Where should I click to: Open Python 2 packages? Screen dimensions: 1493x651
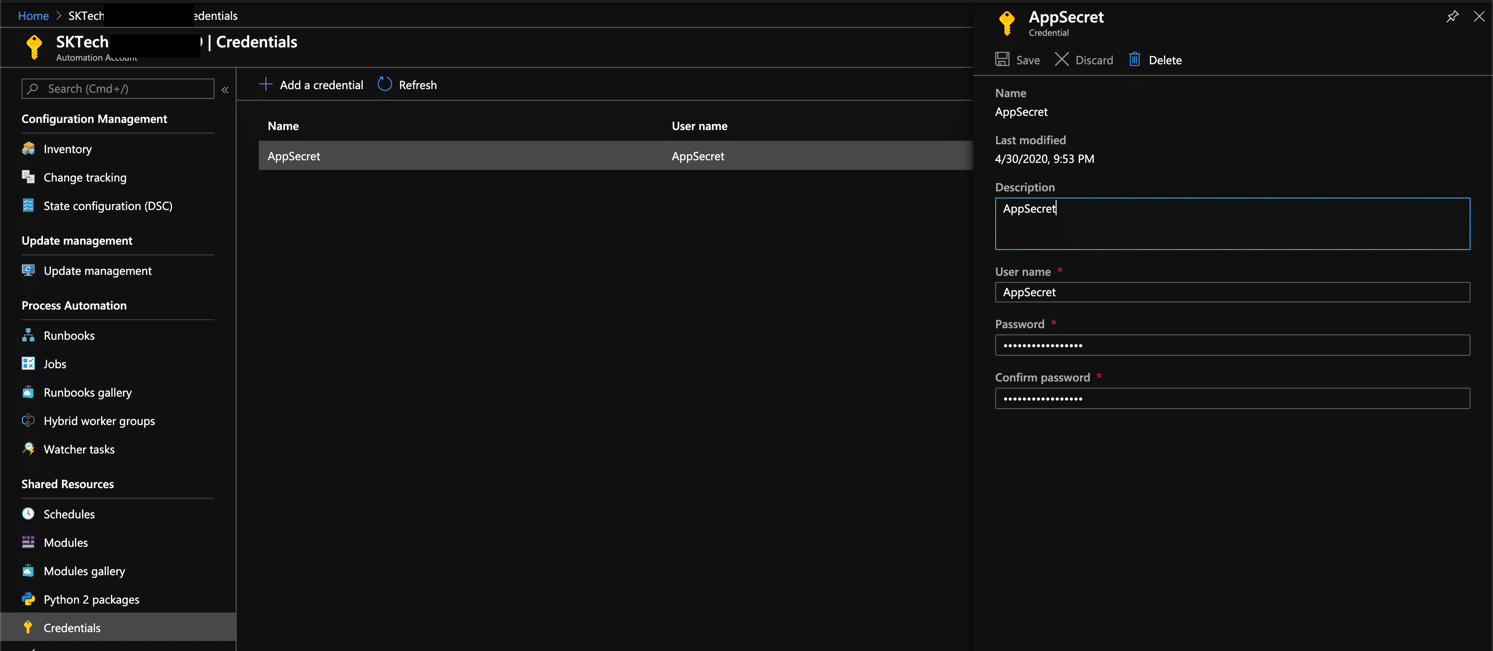tap(91, 599)
